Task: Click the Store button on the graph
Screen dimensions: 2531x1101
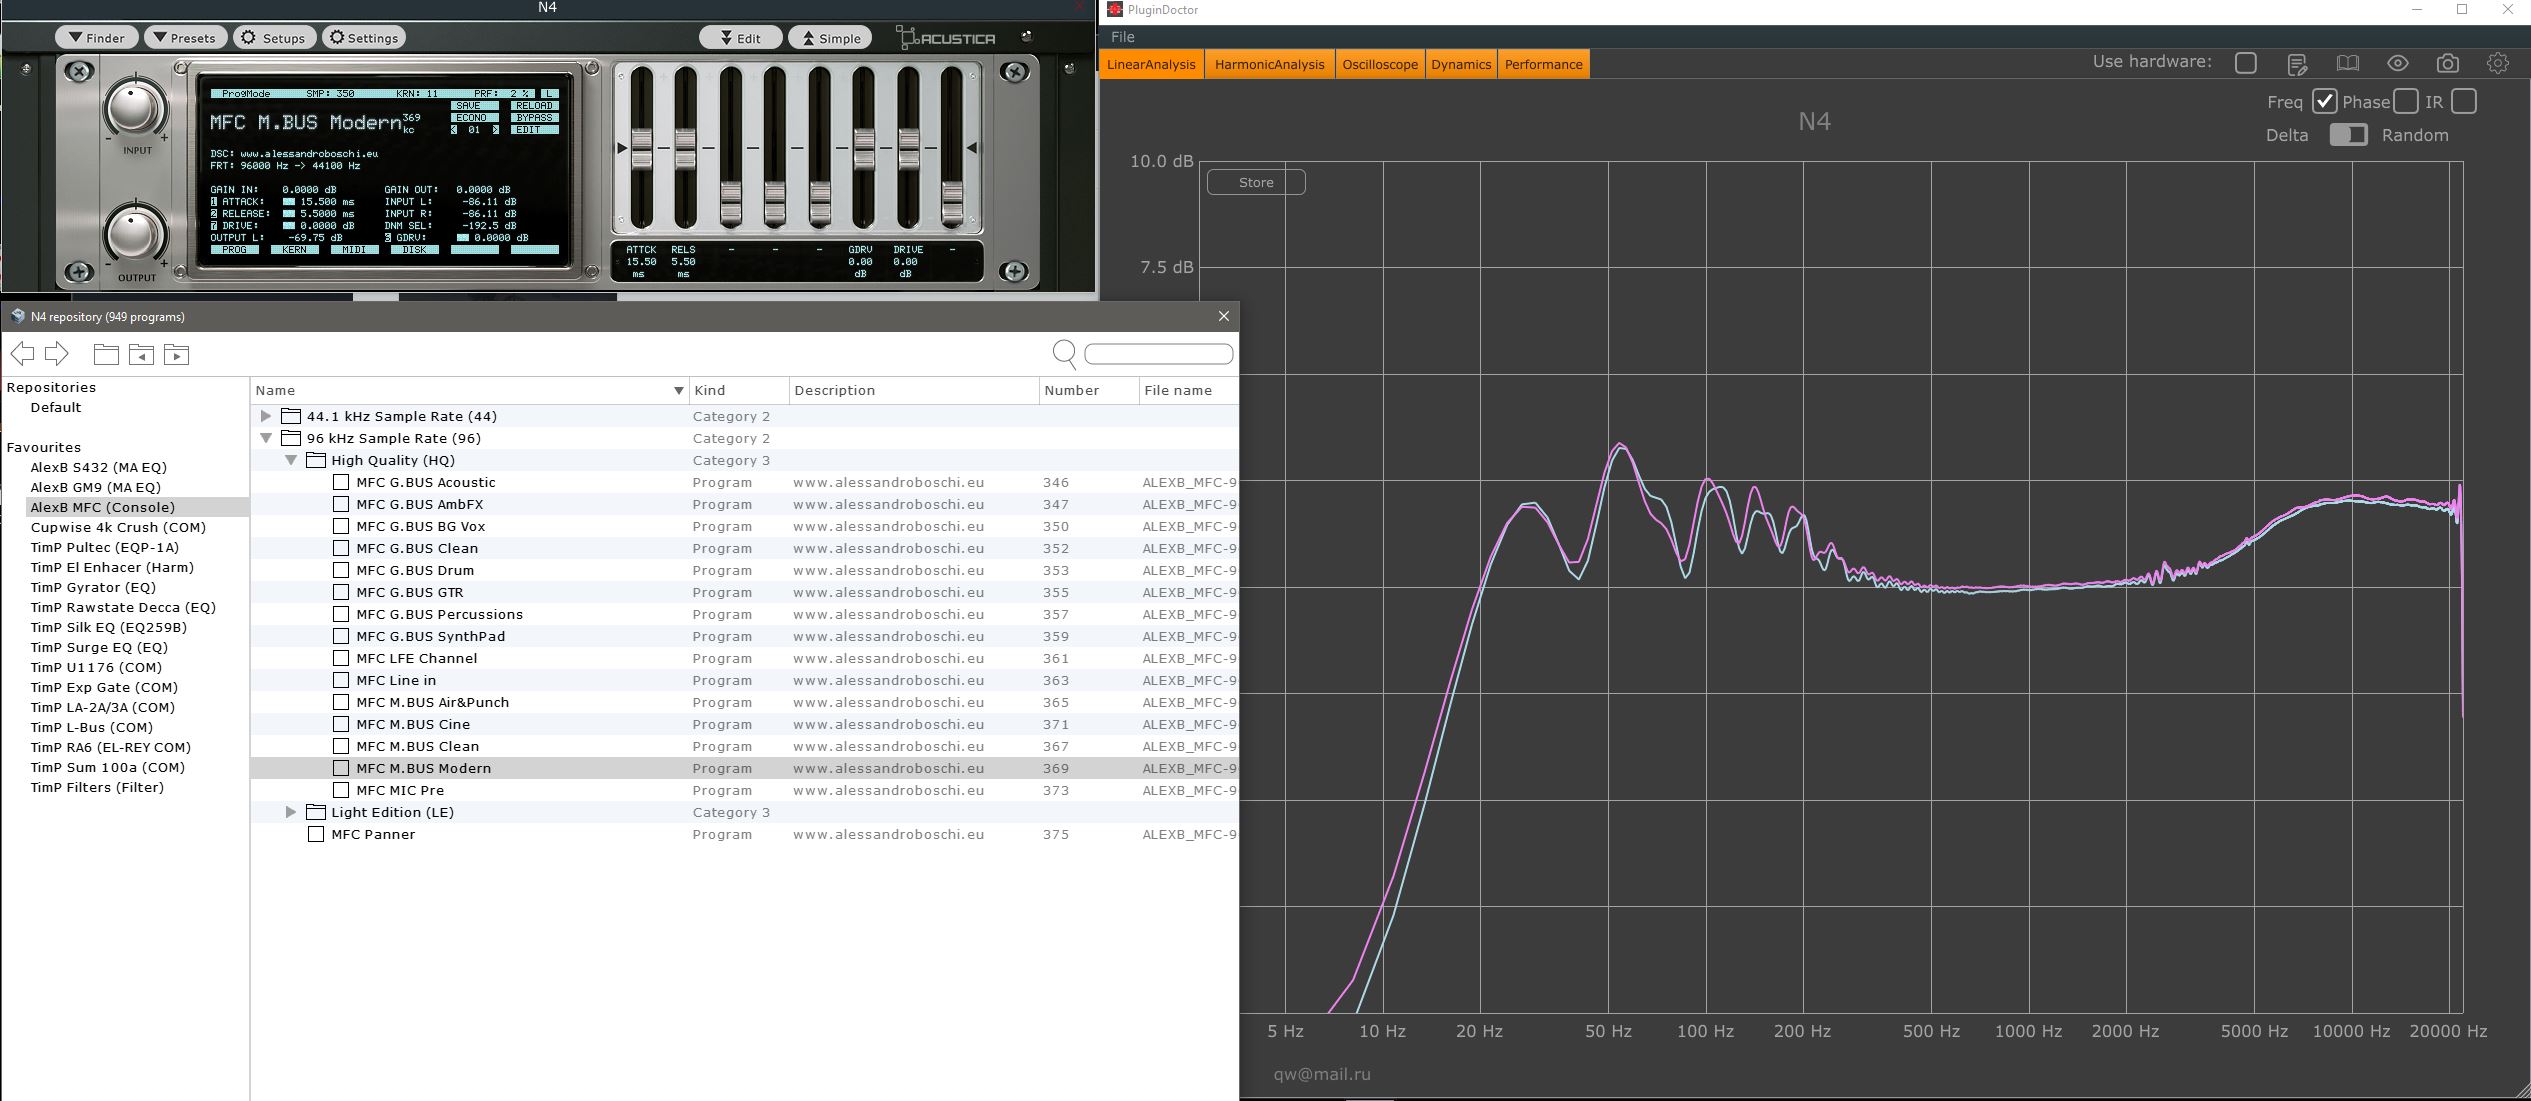Action: (x=1255, y=182)
